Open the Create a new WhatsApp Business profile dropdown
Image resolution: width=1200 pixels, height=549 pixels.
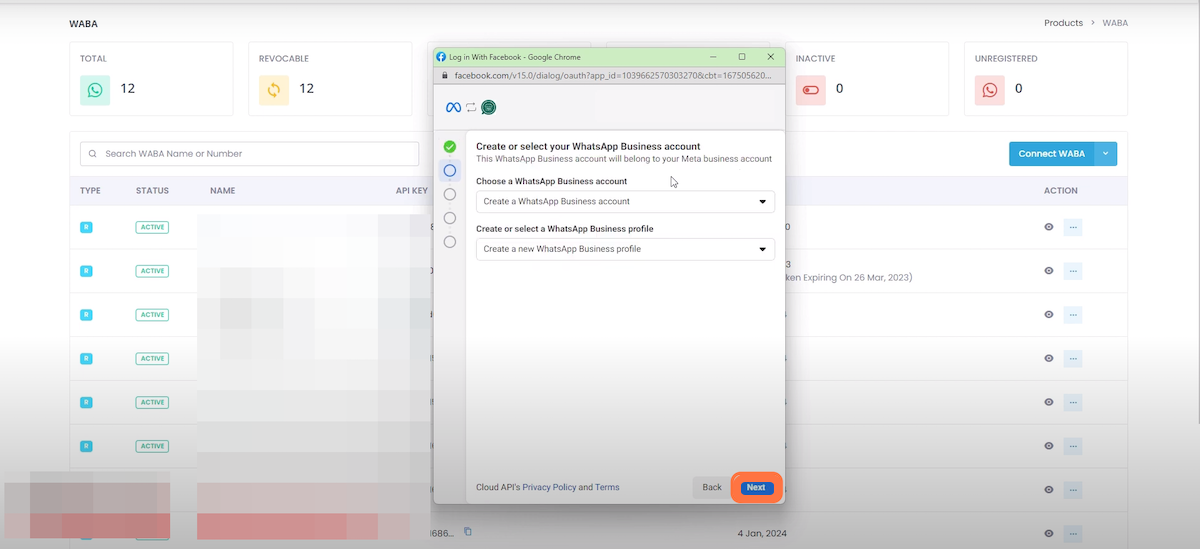pyautogui.click(x=625, y=249)
